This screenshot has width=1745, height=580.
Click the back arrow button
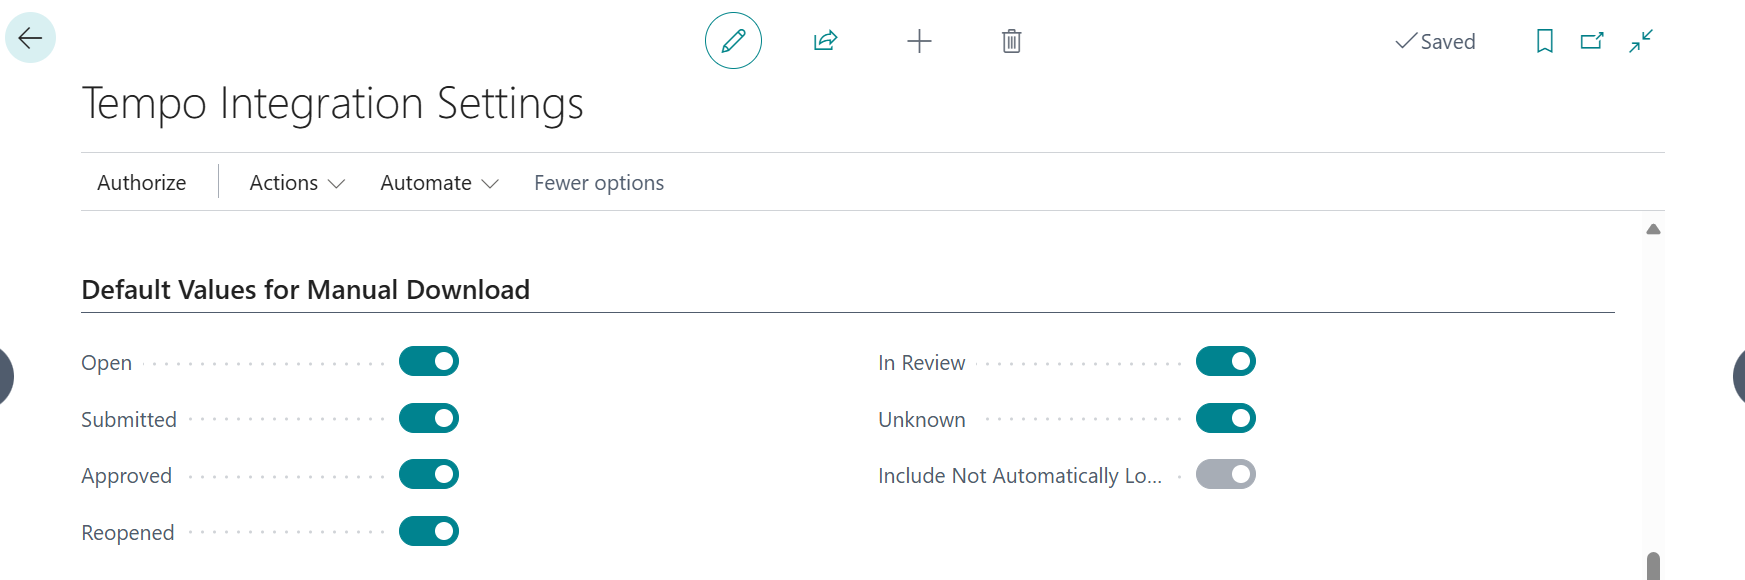click(x=30, y=38)
